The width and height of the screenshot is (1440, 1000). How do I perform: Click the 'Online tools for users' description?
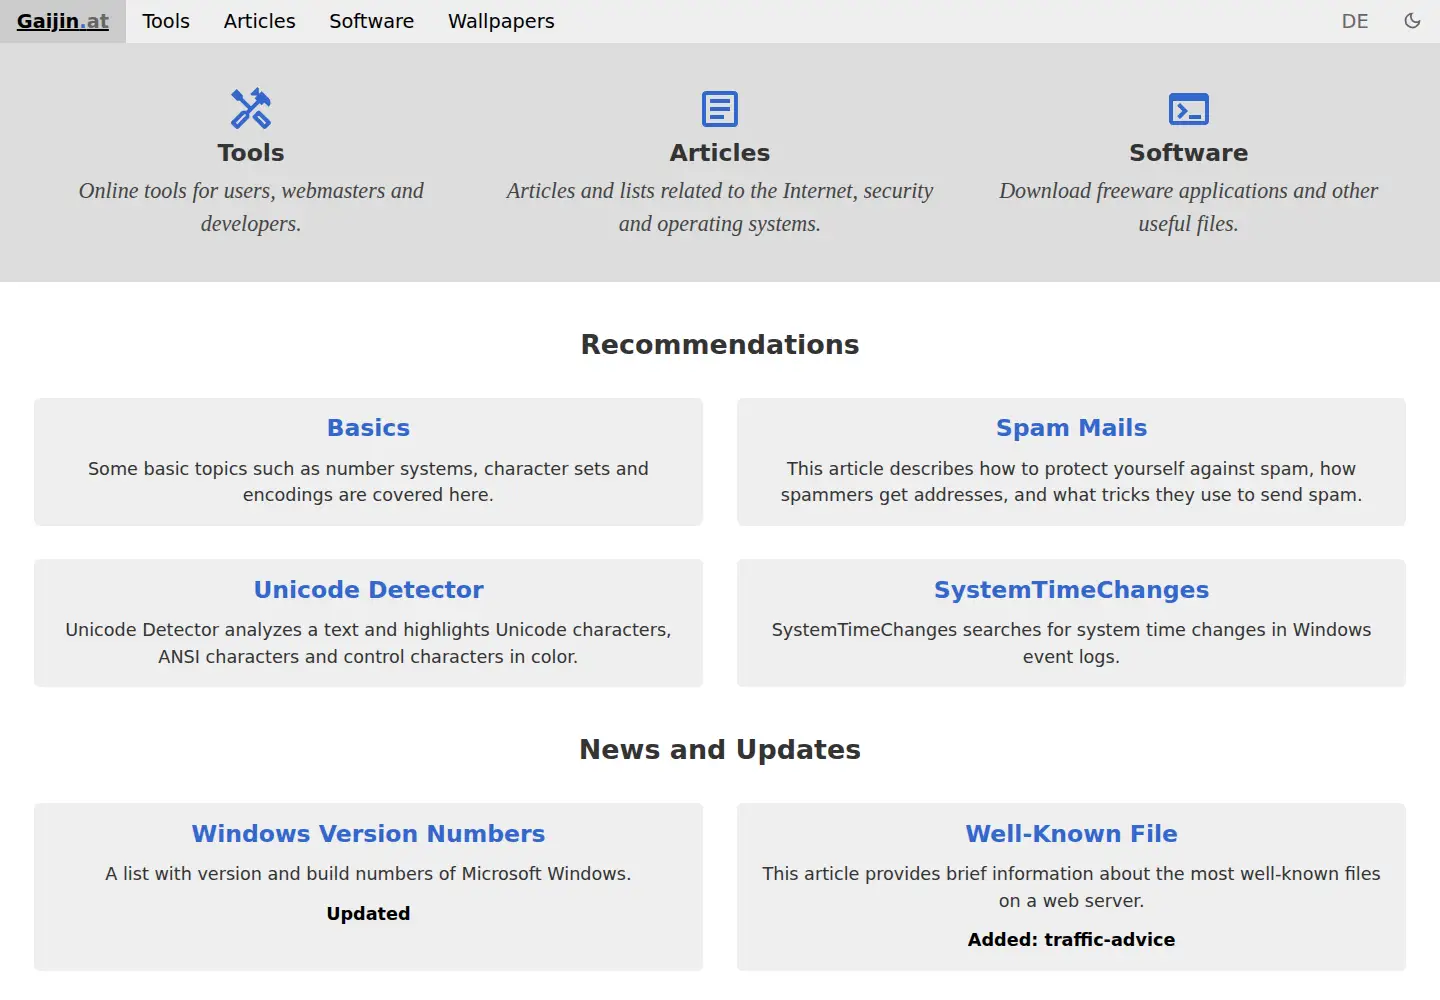pos(251,207)
